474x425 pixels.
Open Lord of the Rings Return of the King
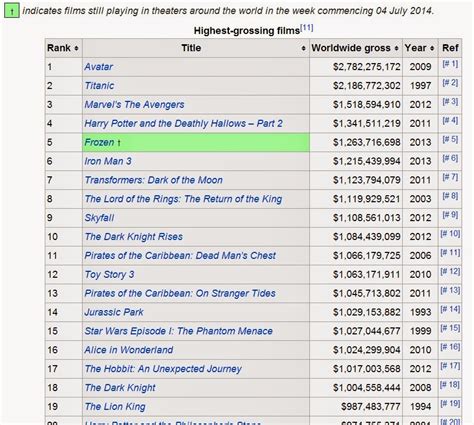tap(183, 199)
